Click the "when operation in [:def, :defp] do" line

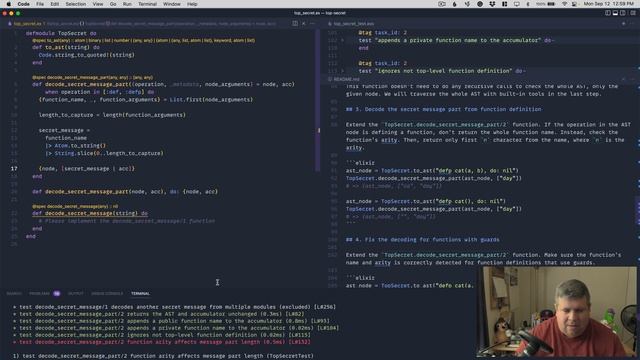tap(100, 92)
